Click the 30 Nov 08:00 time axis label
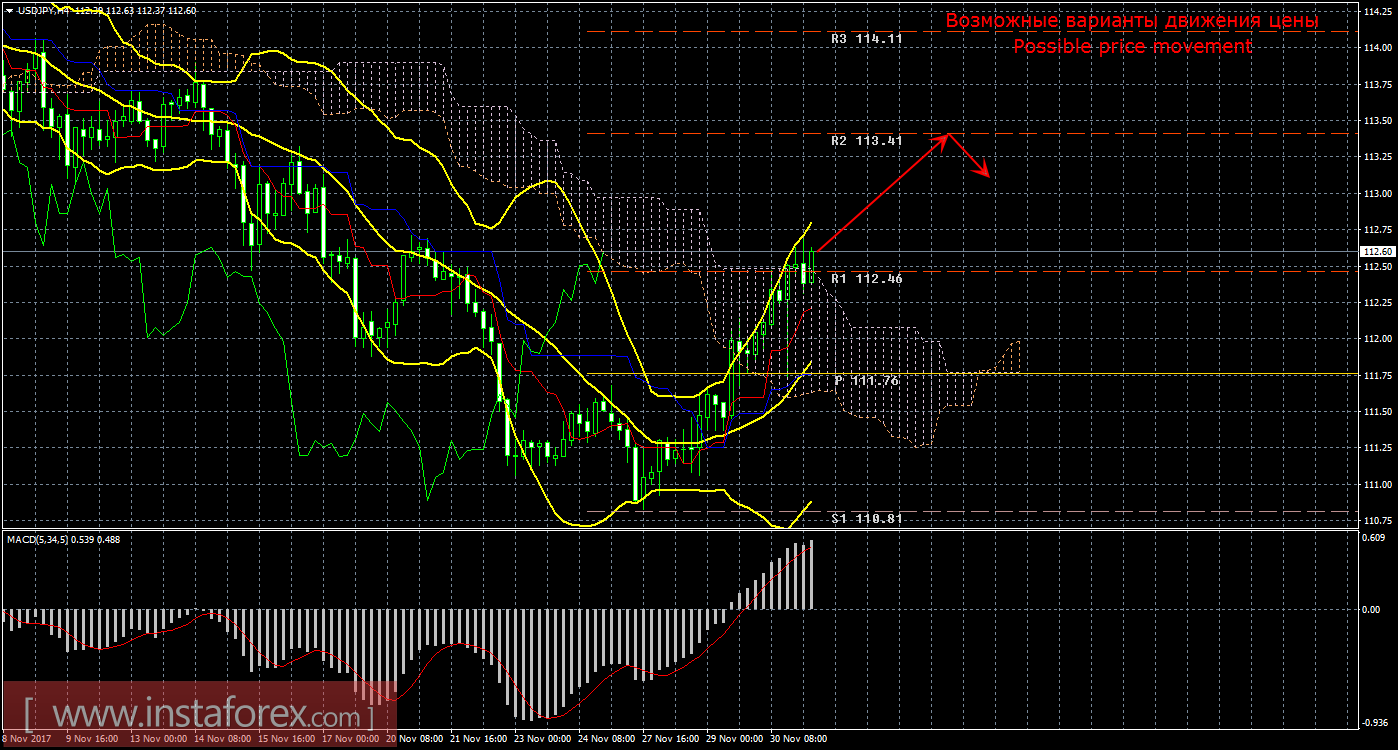 click(800, 739)
